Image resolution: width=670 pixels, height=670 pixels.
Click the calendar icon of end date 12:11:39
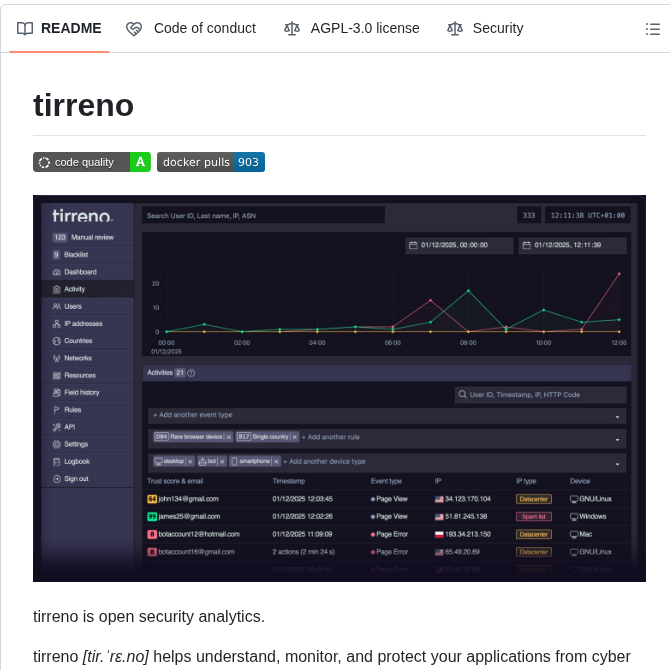526,245
